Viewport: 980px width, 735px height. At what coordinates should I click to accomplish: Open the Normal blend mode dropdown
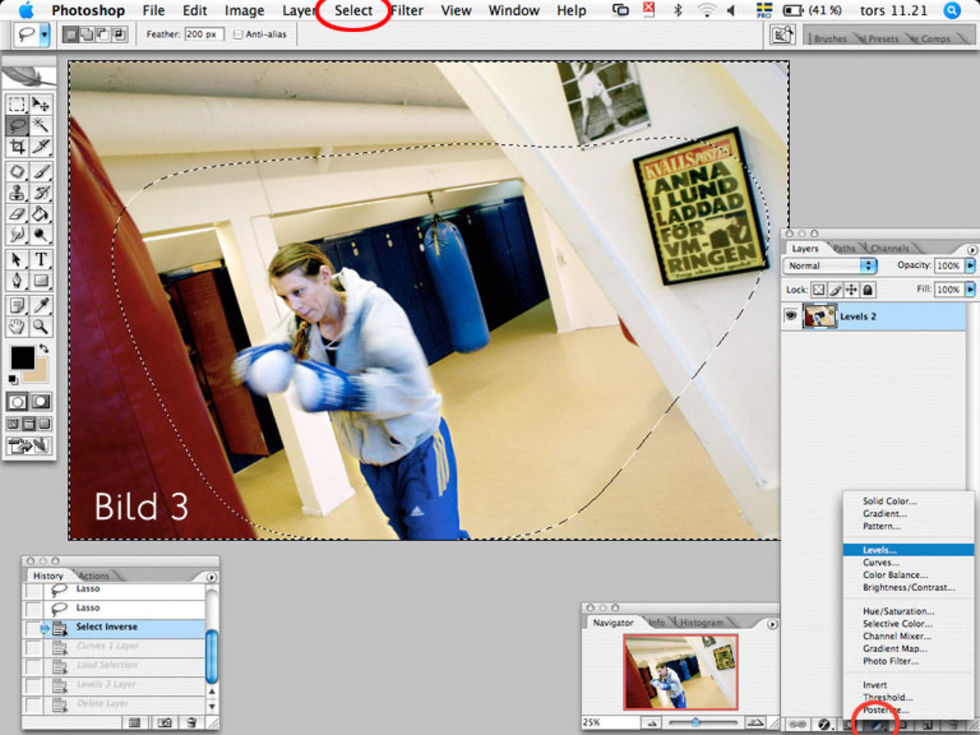(830, 266)
